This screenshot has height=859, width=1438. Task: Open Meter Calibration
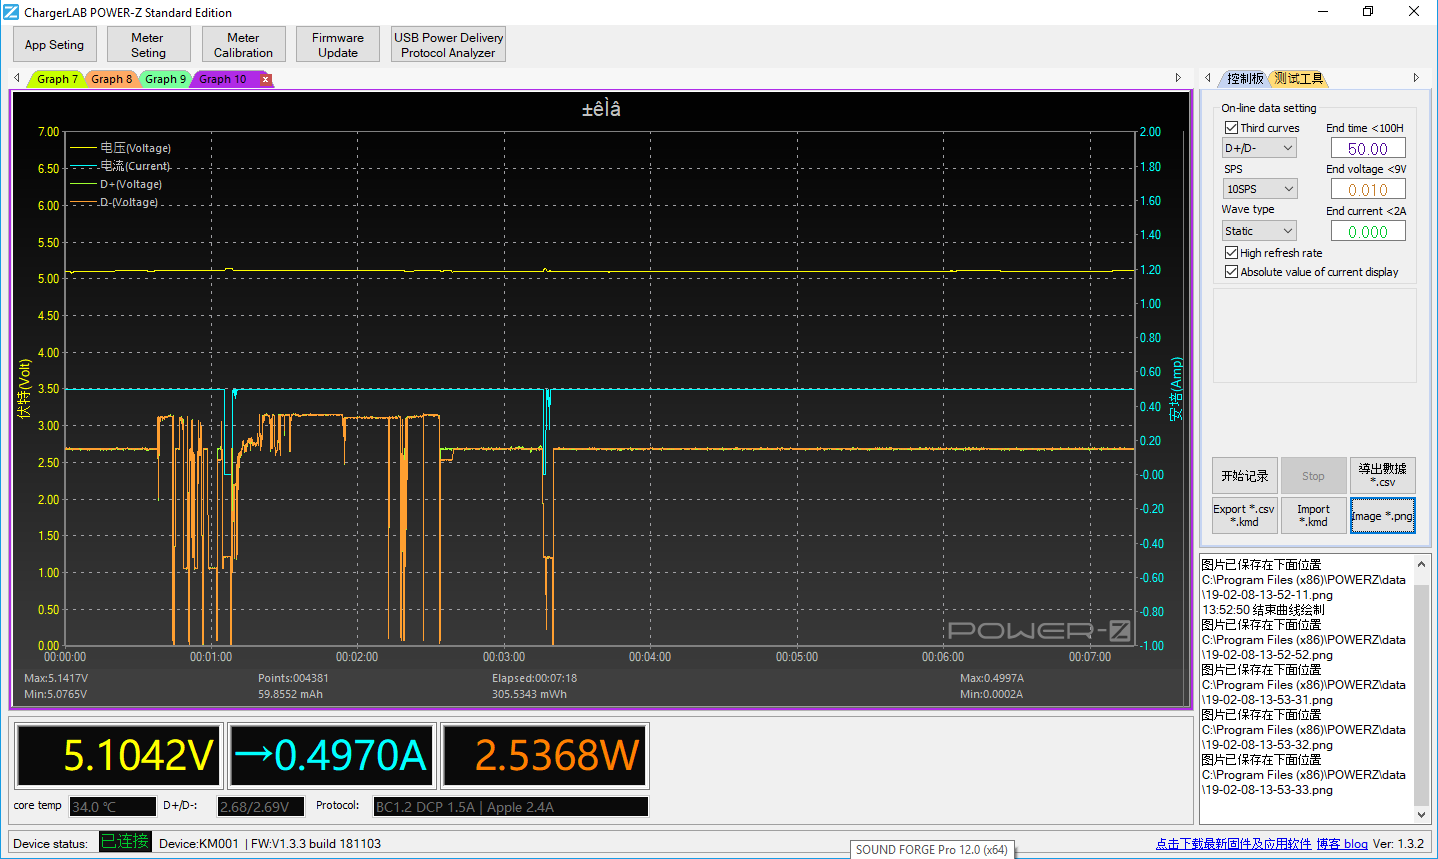coord(243,45)
